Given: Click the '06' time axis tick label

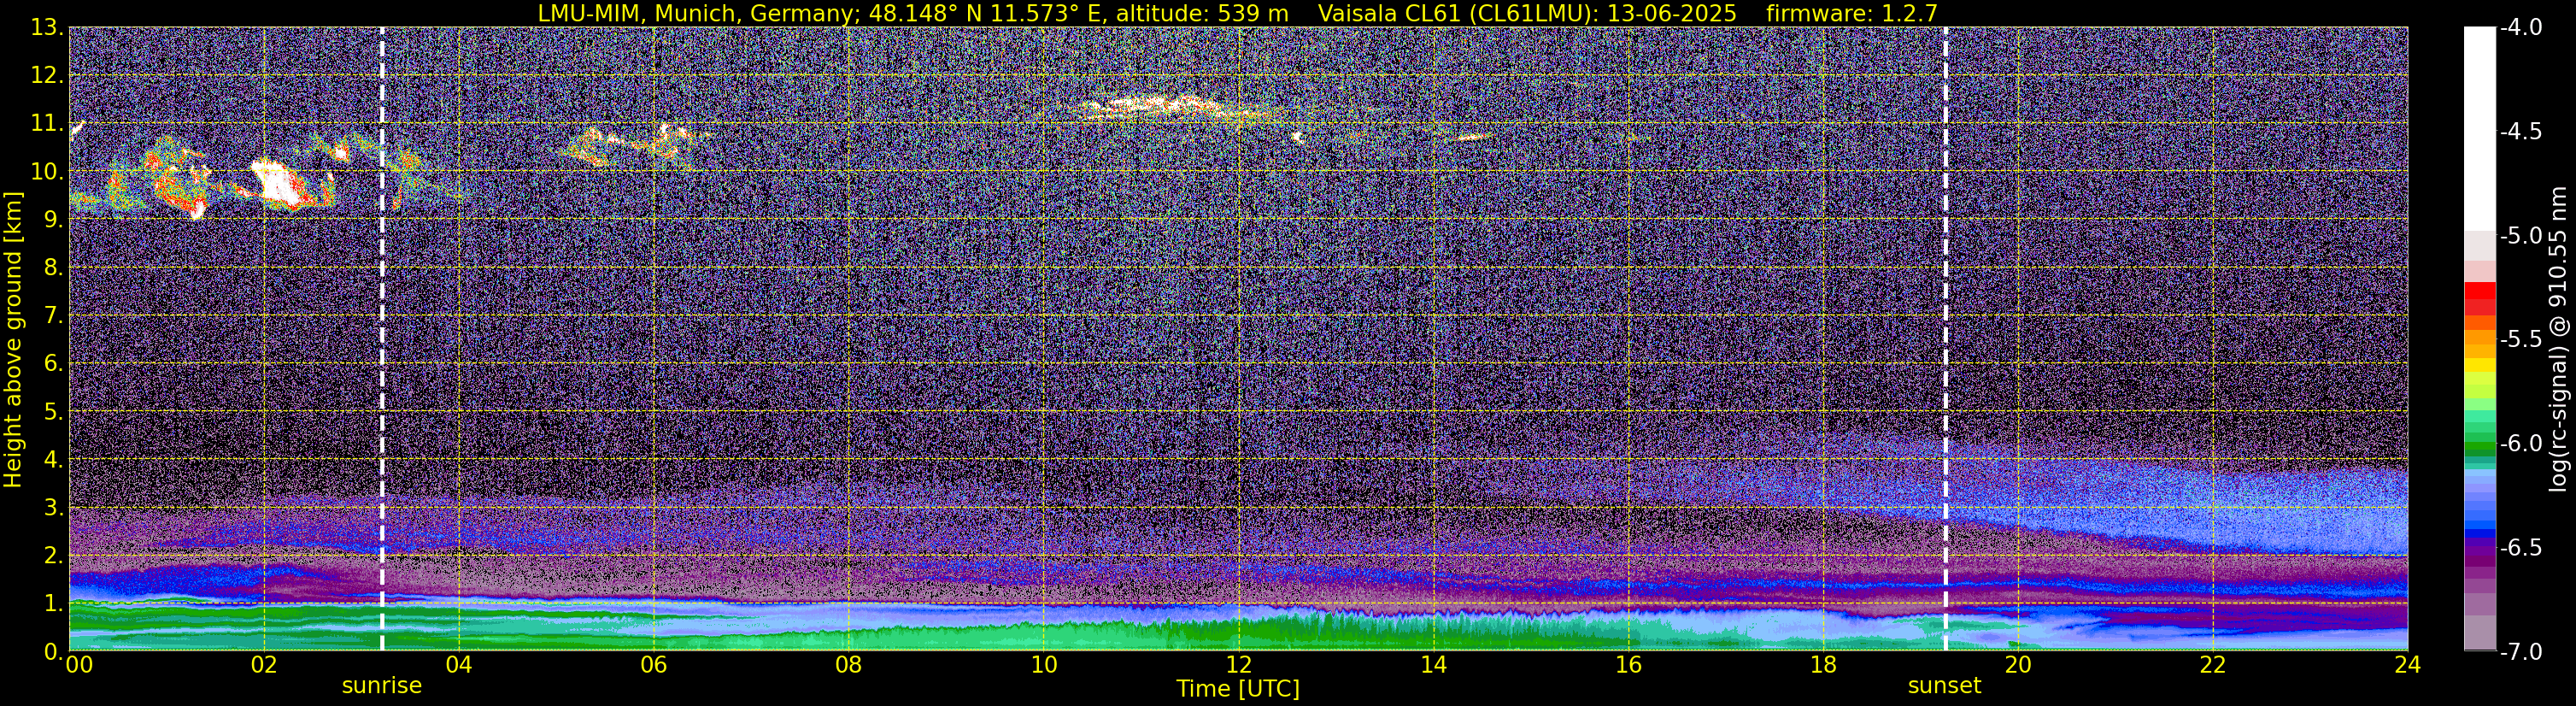Looking at the screenshot, I should (x=653, y=665).
